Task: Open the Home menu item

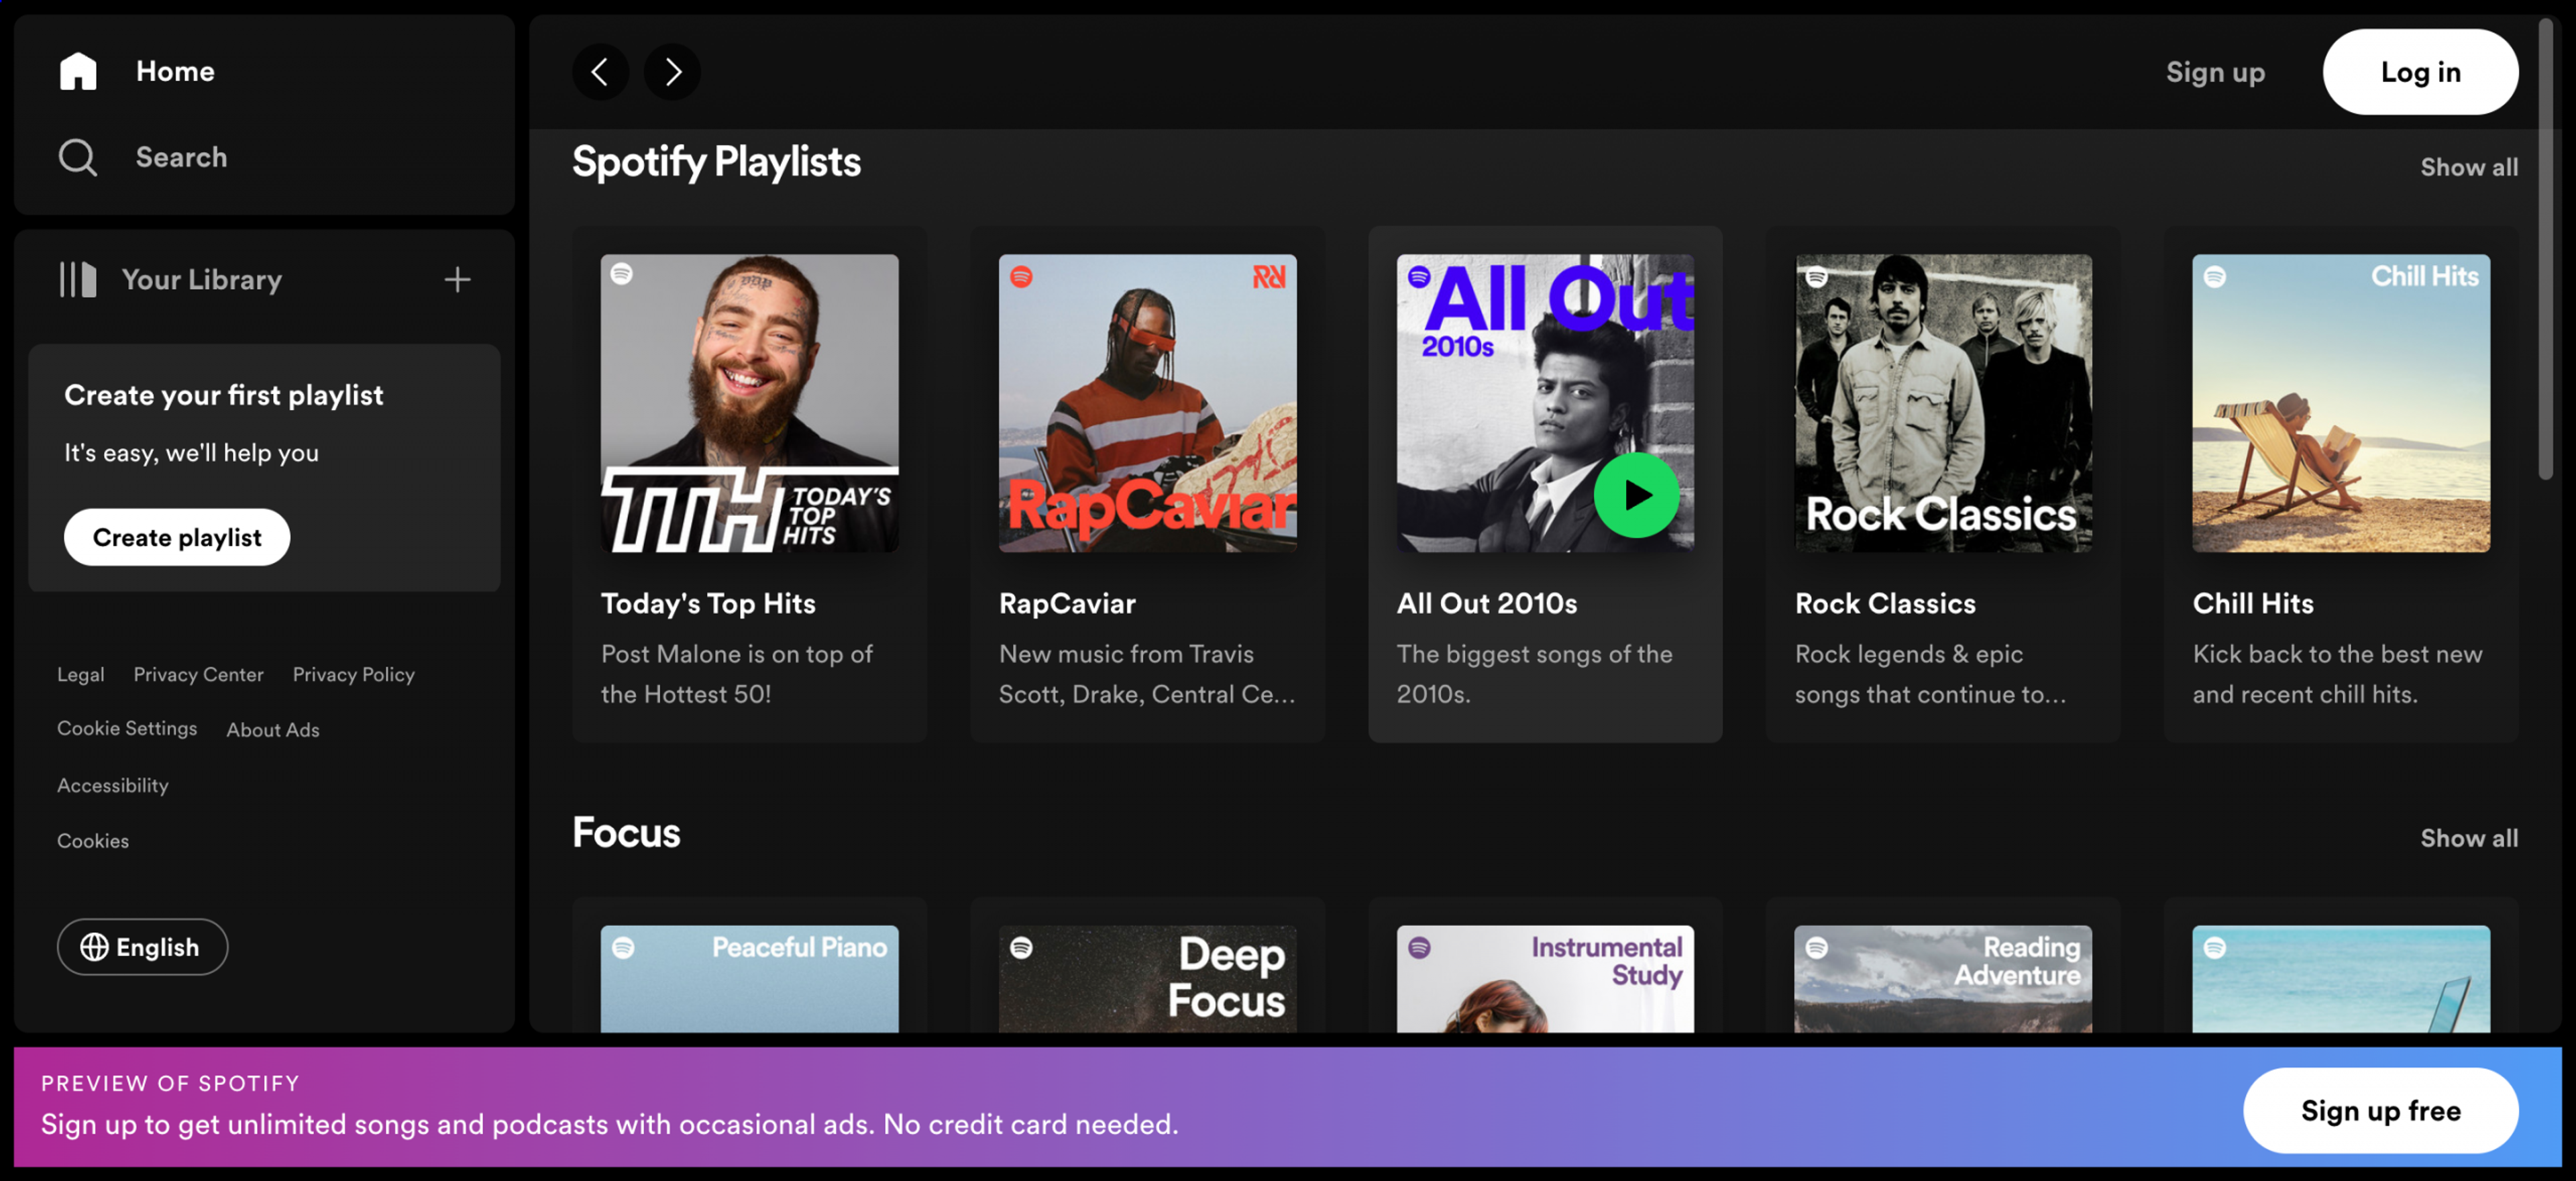Action: [x=175, y=71]
